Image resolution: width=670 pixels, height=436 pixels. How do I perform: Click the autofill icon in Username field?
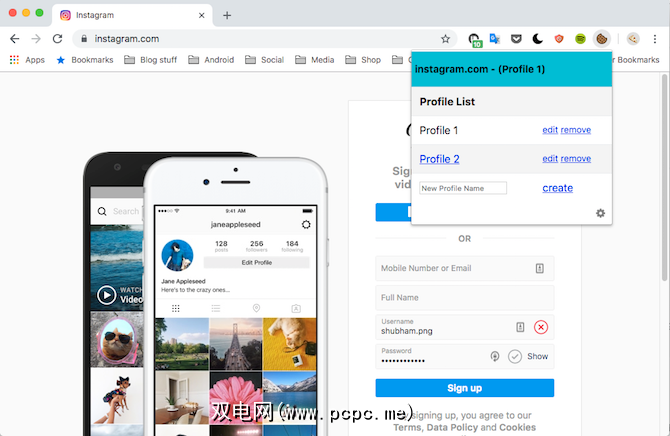point(520,327)
